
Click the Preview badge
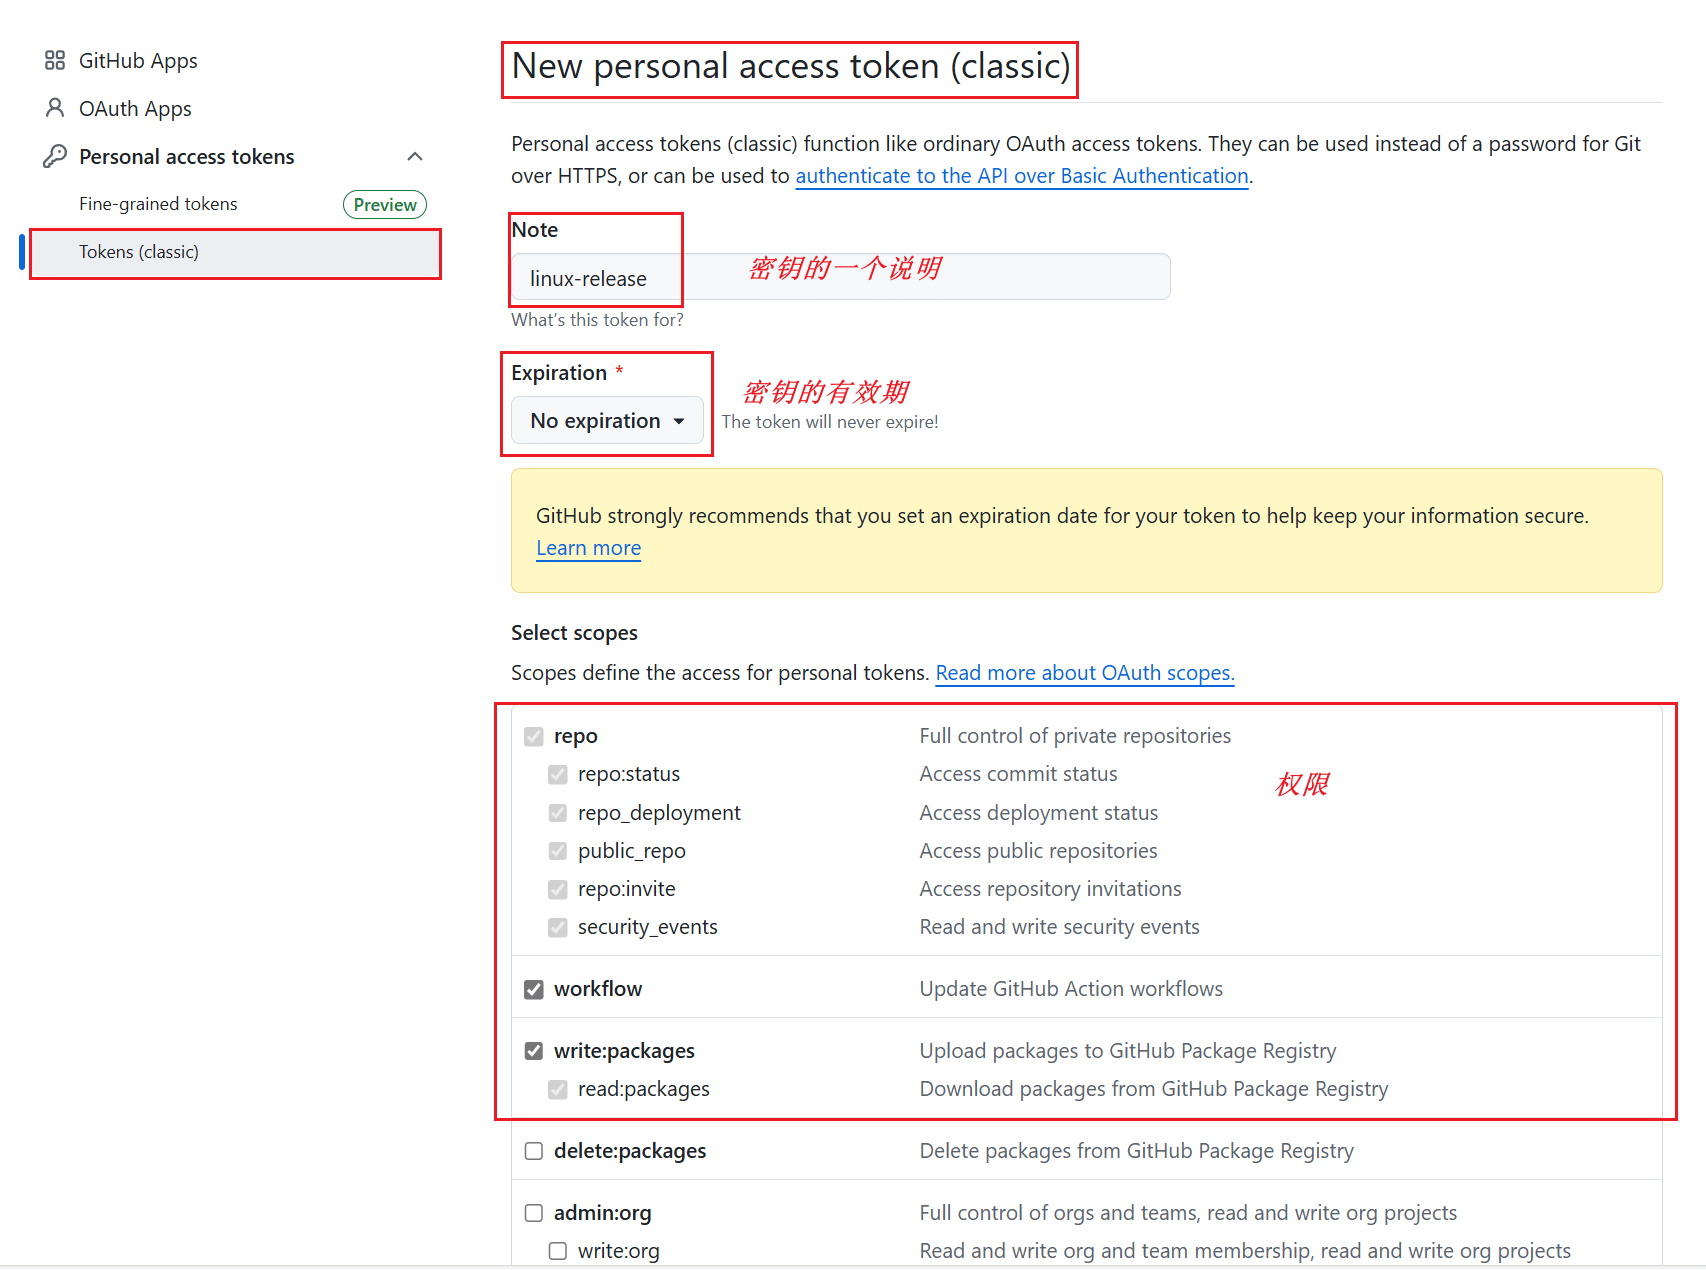385,204
